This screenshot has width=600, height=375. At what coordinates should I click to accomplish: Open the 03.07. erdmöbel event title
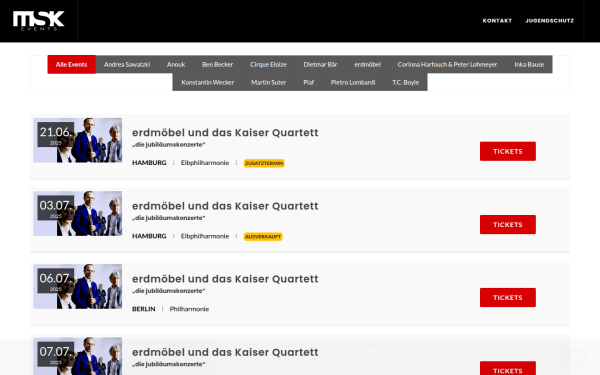[x=225, y=206]
